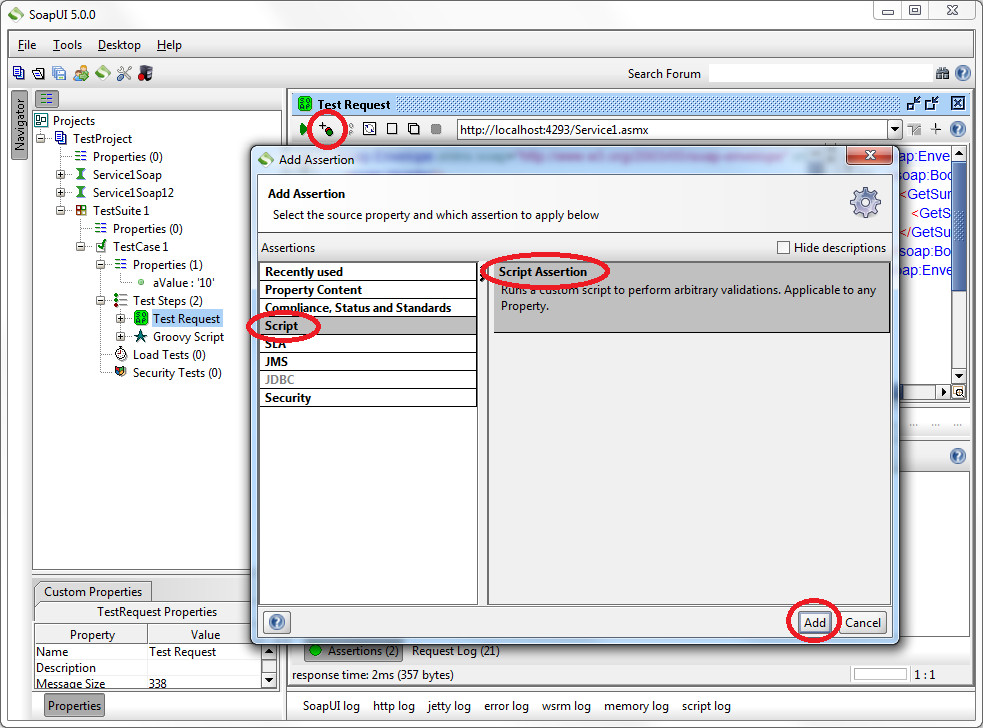Image resolution: width=983 pixels, height=728 pixels.
Task: Click properties table scroll down arrow
Action: (269, 680)
